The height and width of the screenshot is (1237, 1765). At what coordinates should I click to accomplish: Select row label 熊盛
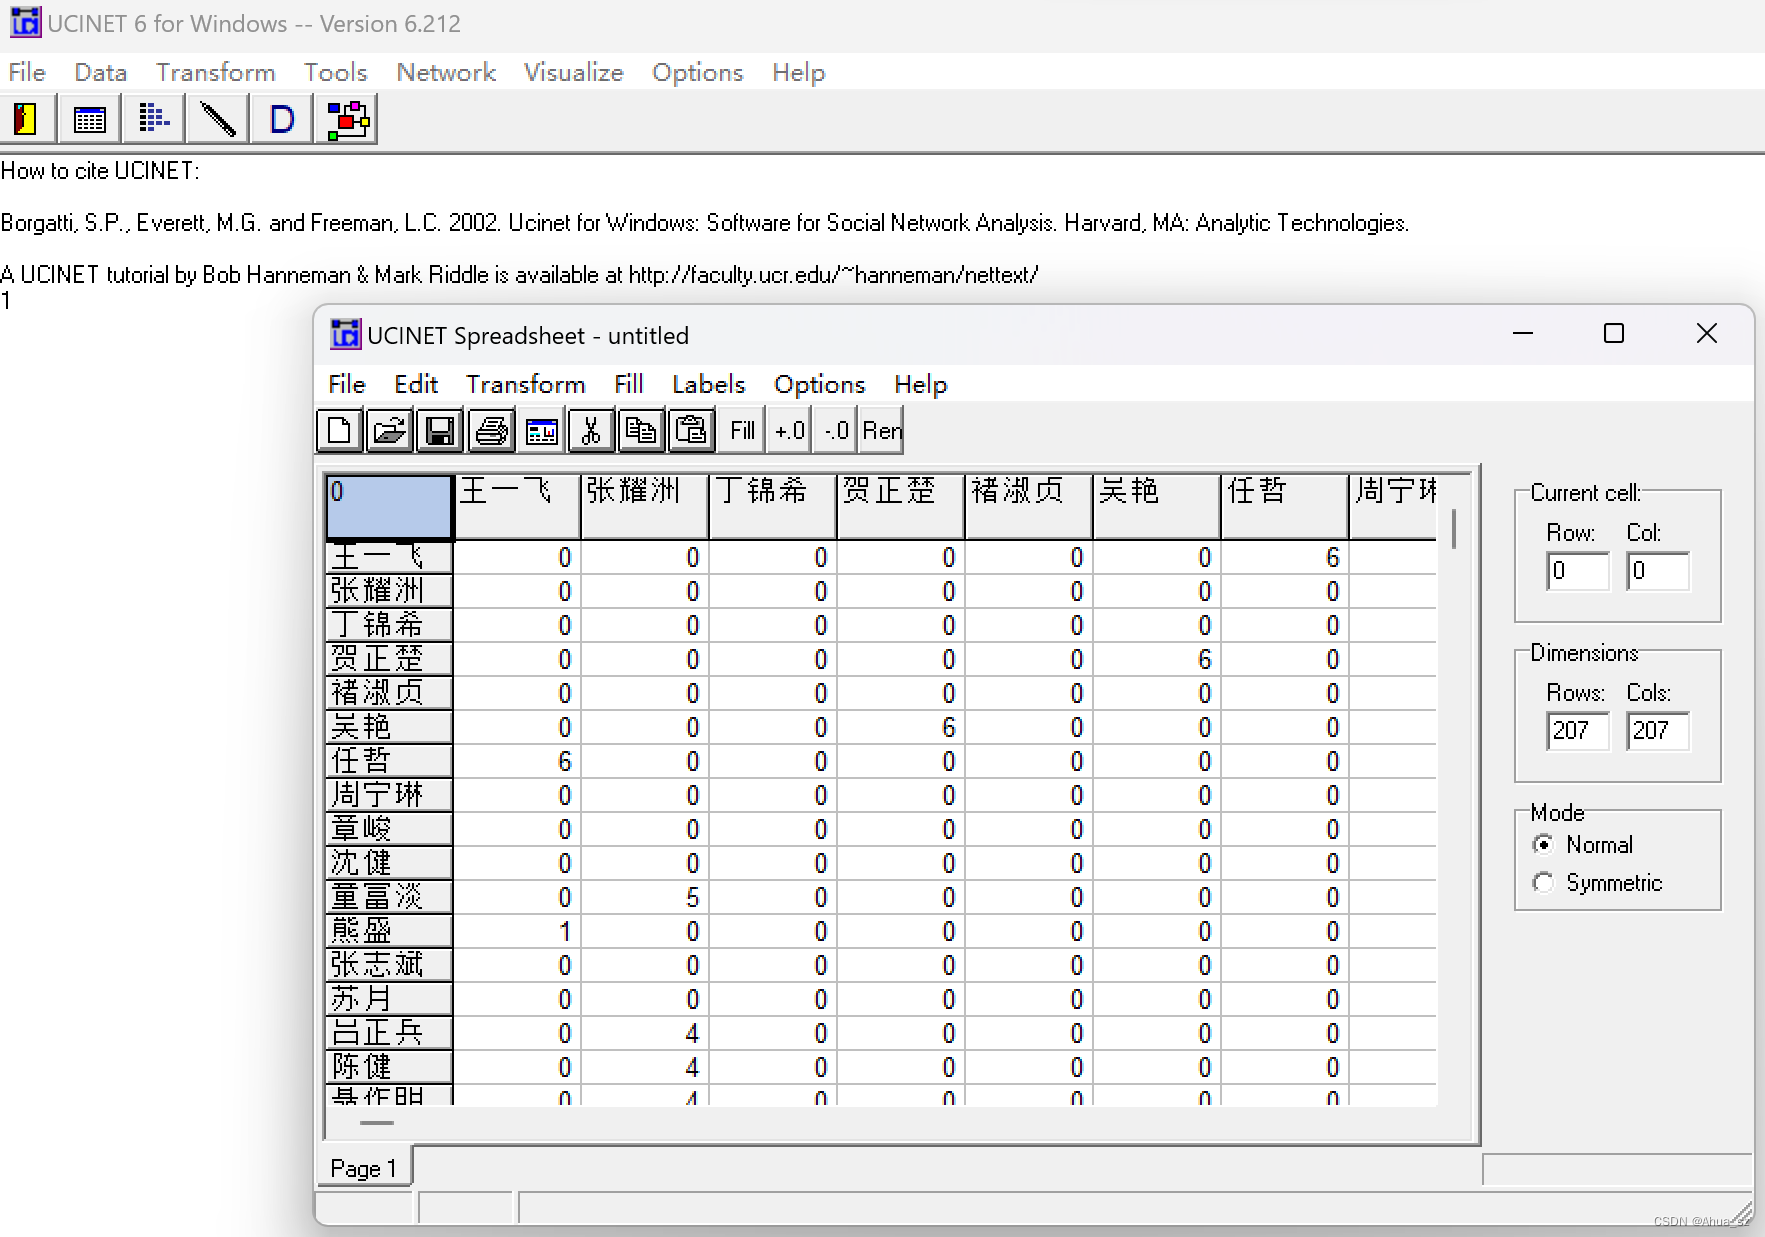click(x=389, y=931)
